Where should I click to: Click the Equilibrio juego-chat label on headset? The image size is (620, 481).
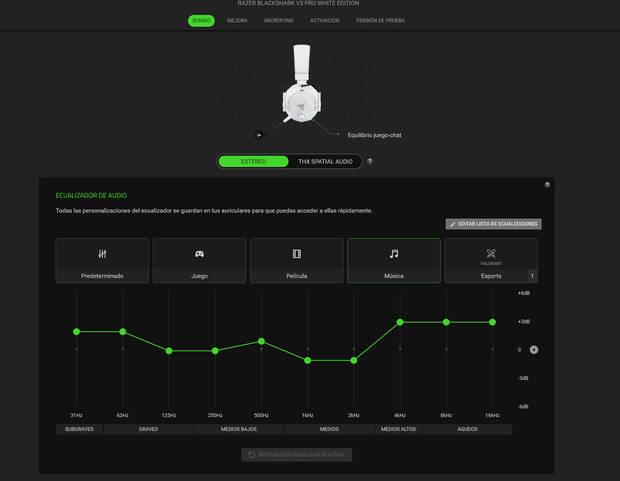point(374,134)
